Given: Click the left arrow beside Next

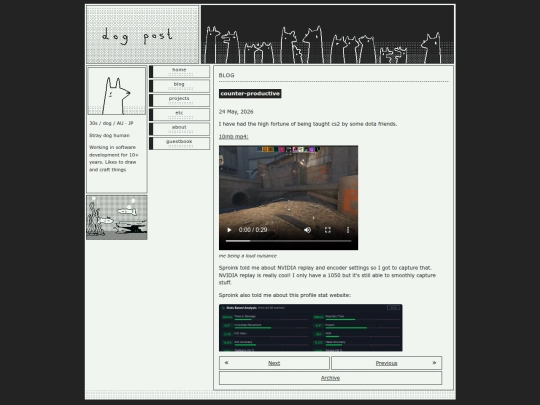Looking at the screenshot, I should coord(226,363).
